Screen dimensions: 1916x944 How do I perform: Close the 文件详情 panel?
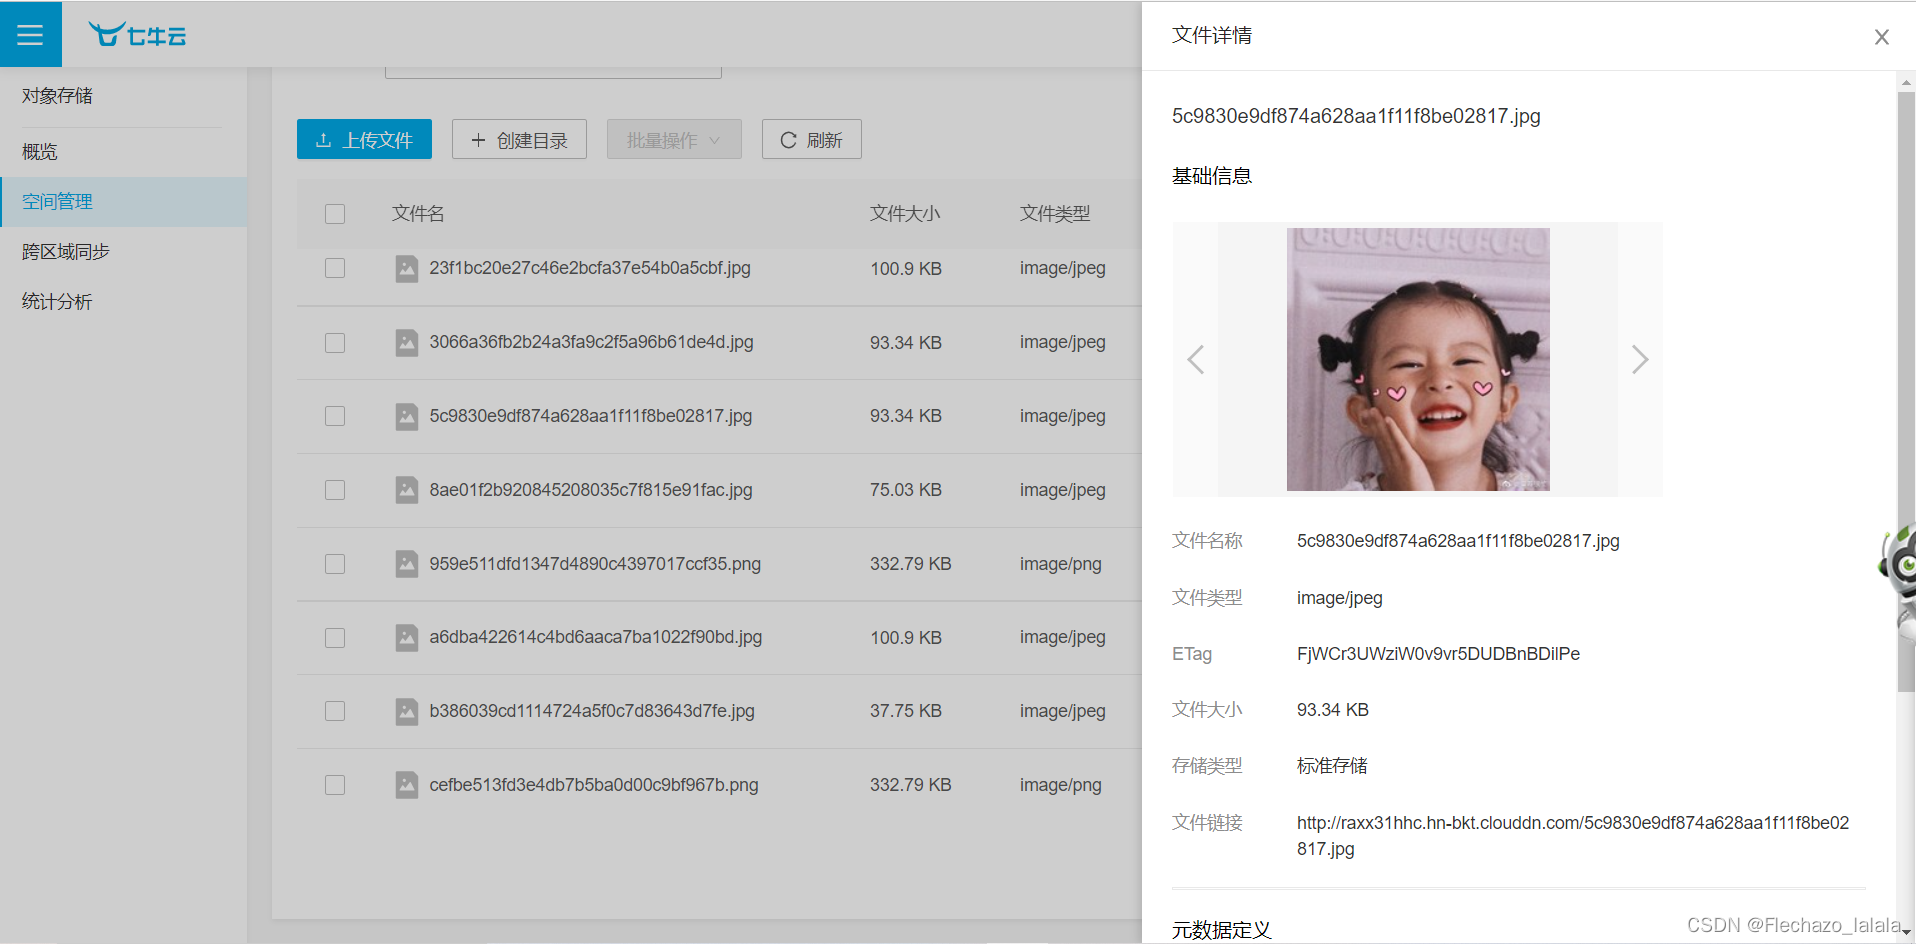tap(1881, 36)
